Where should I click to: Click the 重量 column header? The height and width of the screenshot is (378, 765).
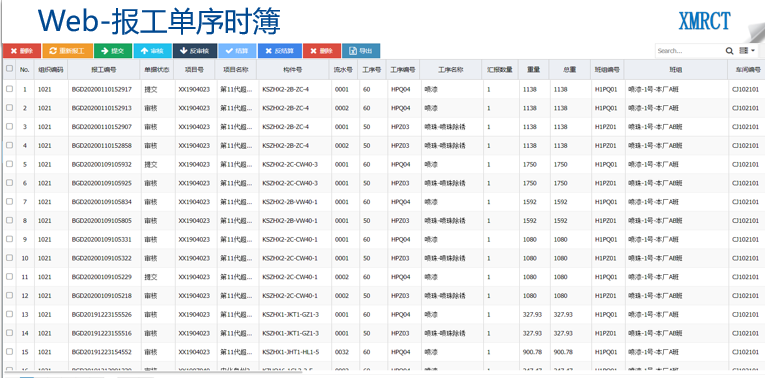[533, 70]
